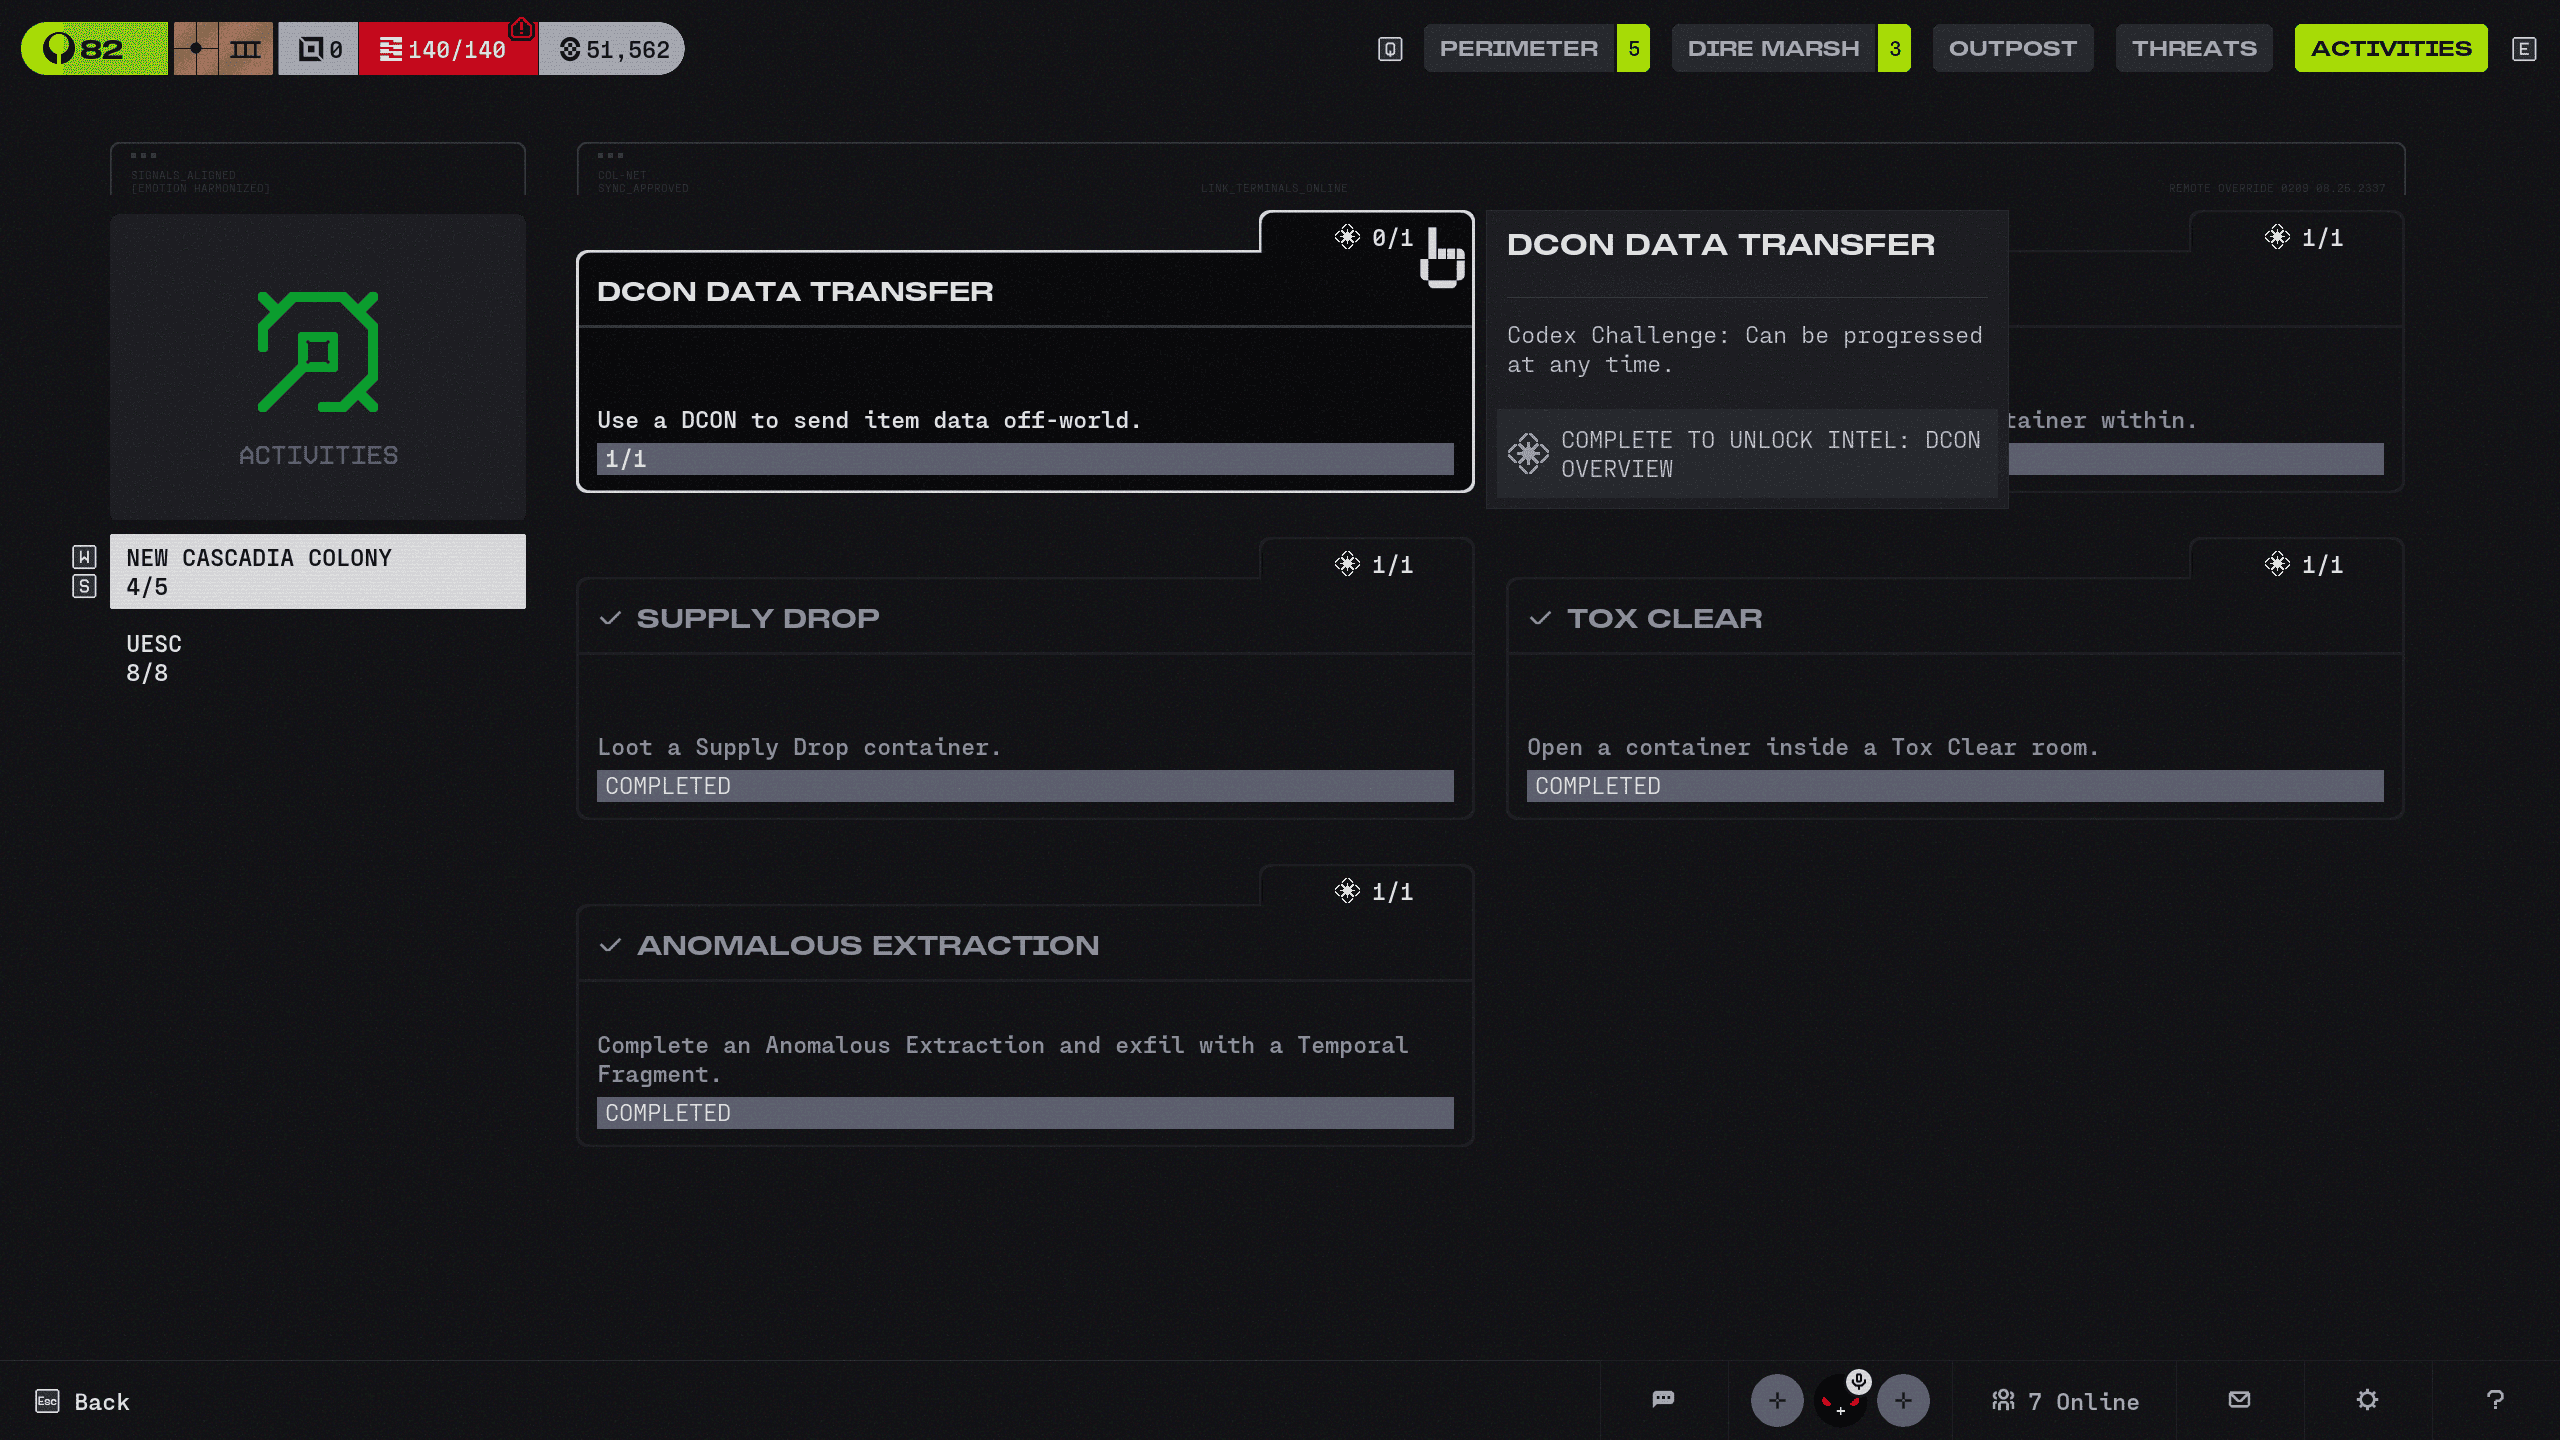
Task: Select New Cascadia Colony category
Action: 318,572
